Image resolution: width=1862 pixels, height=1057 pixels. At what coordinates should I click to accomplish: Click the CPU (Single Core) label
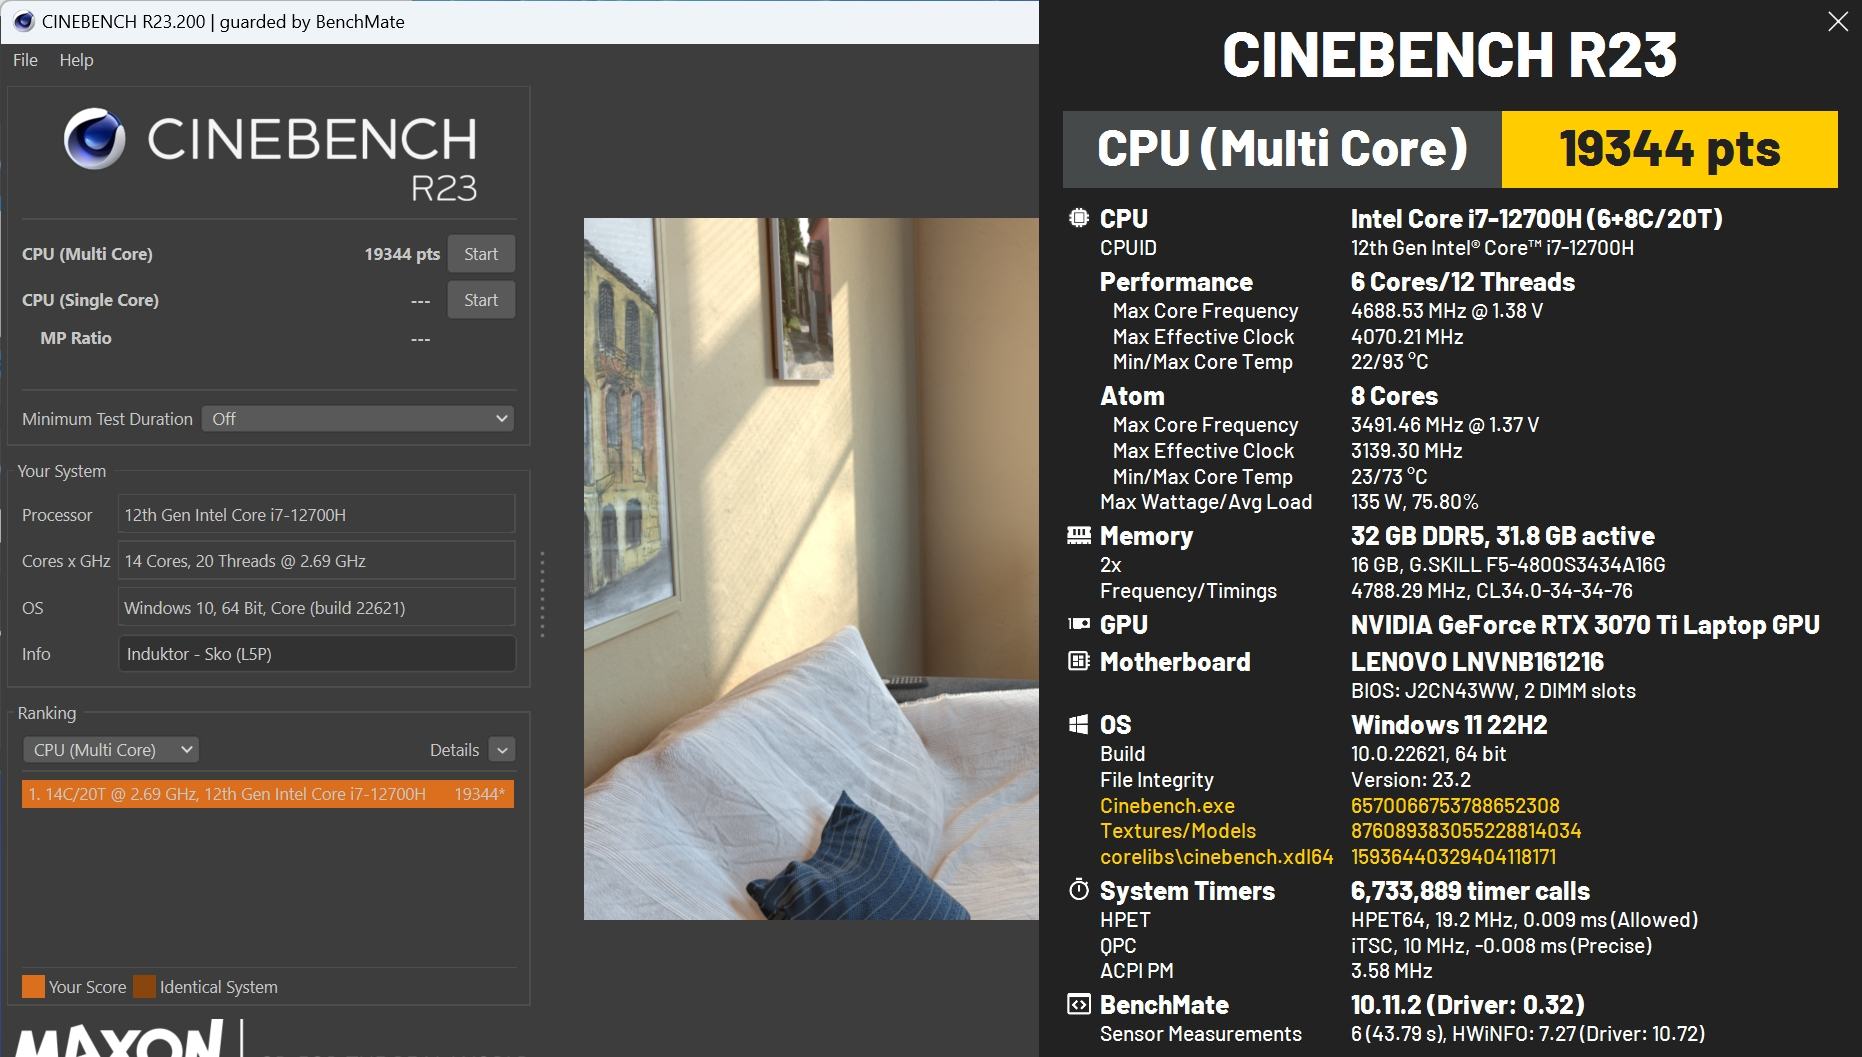pos(90,300)
